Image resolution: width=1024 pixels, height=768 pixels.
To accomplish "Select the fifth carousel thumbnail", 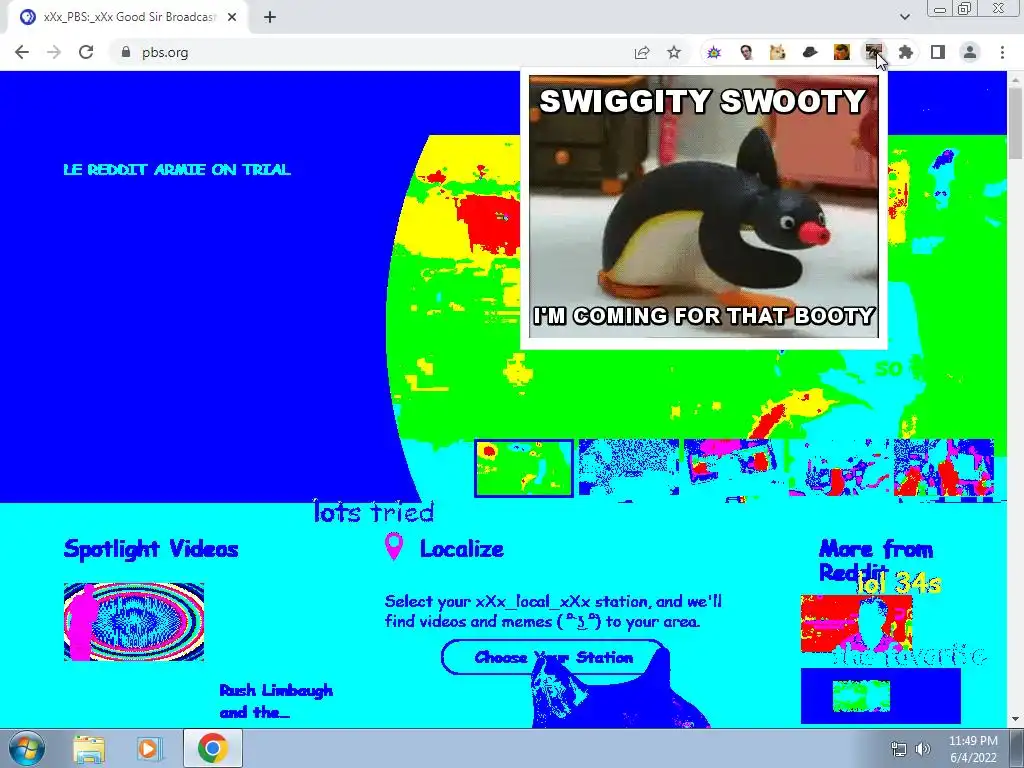I will click(x=944, y=468).
